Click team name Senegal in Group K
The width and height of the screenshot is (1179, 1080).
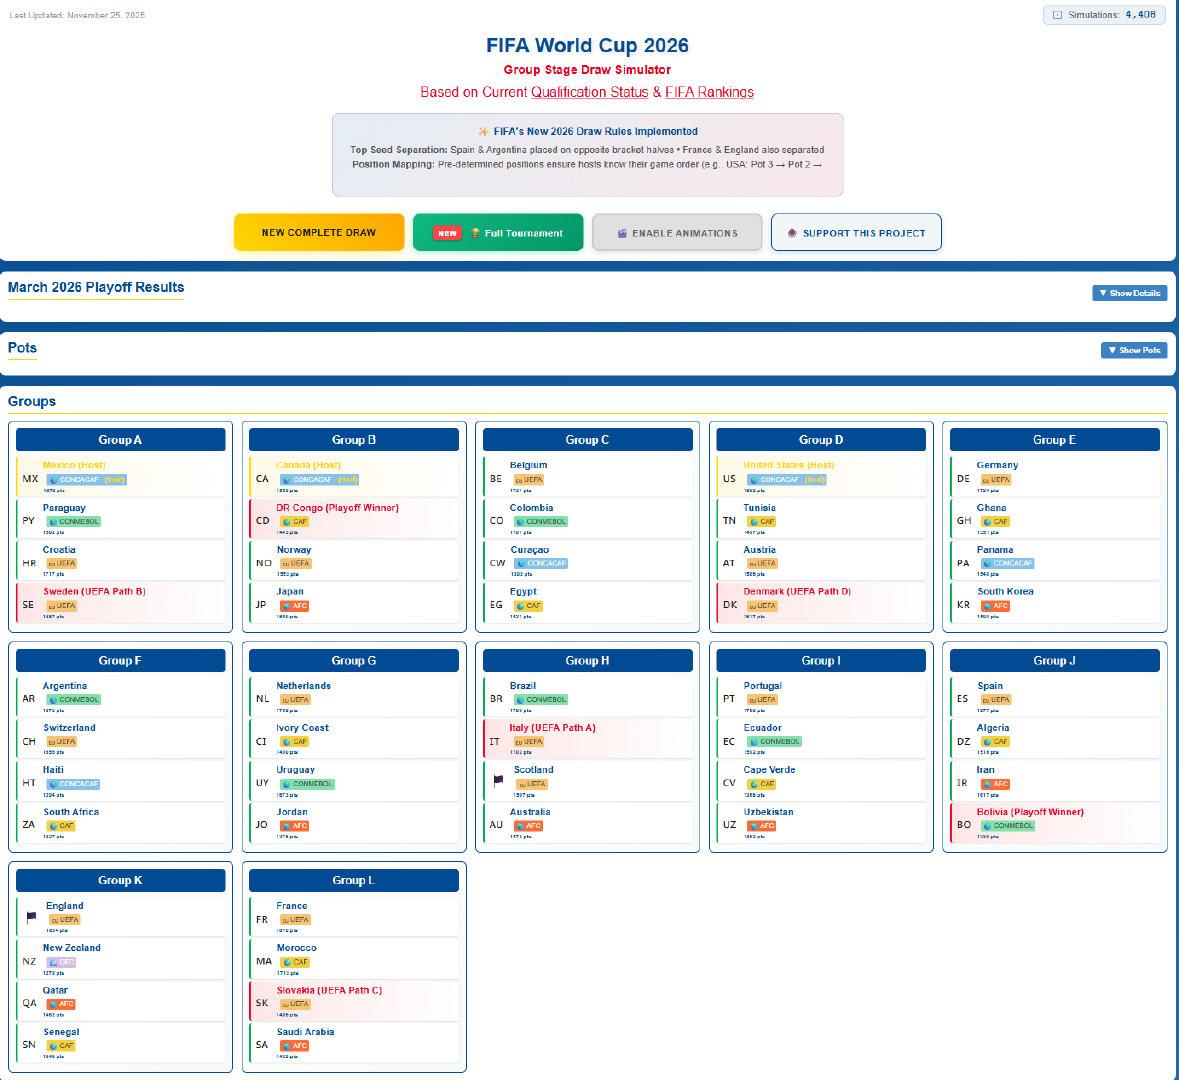(61, 1032)
